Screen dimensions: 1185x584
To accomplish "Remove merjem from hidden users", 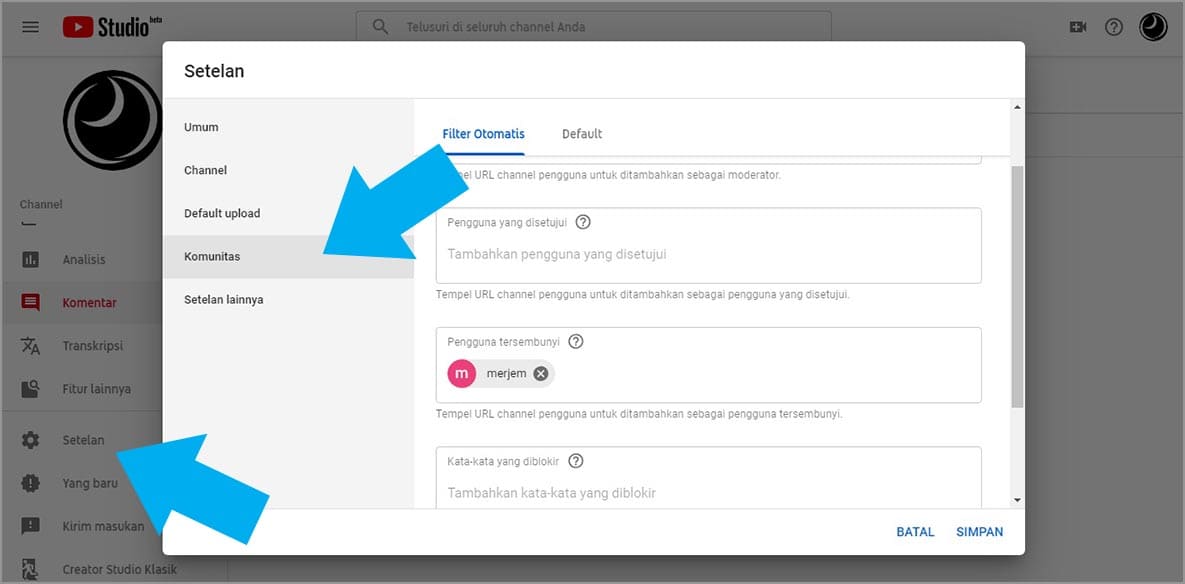I will 541,374.
